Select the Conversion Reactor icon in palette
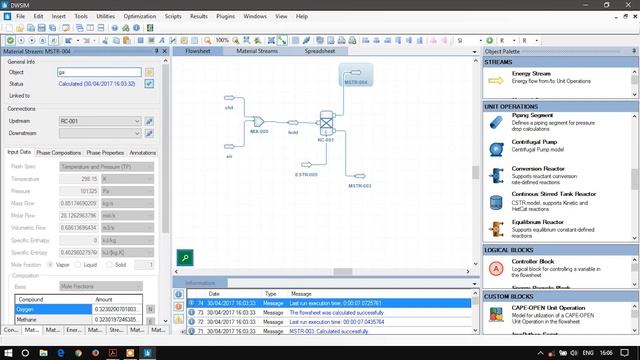The height and width of the screenshot is (360, 640). click(x=496, y=176)
